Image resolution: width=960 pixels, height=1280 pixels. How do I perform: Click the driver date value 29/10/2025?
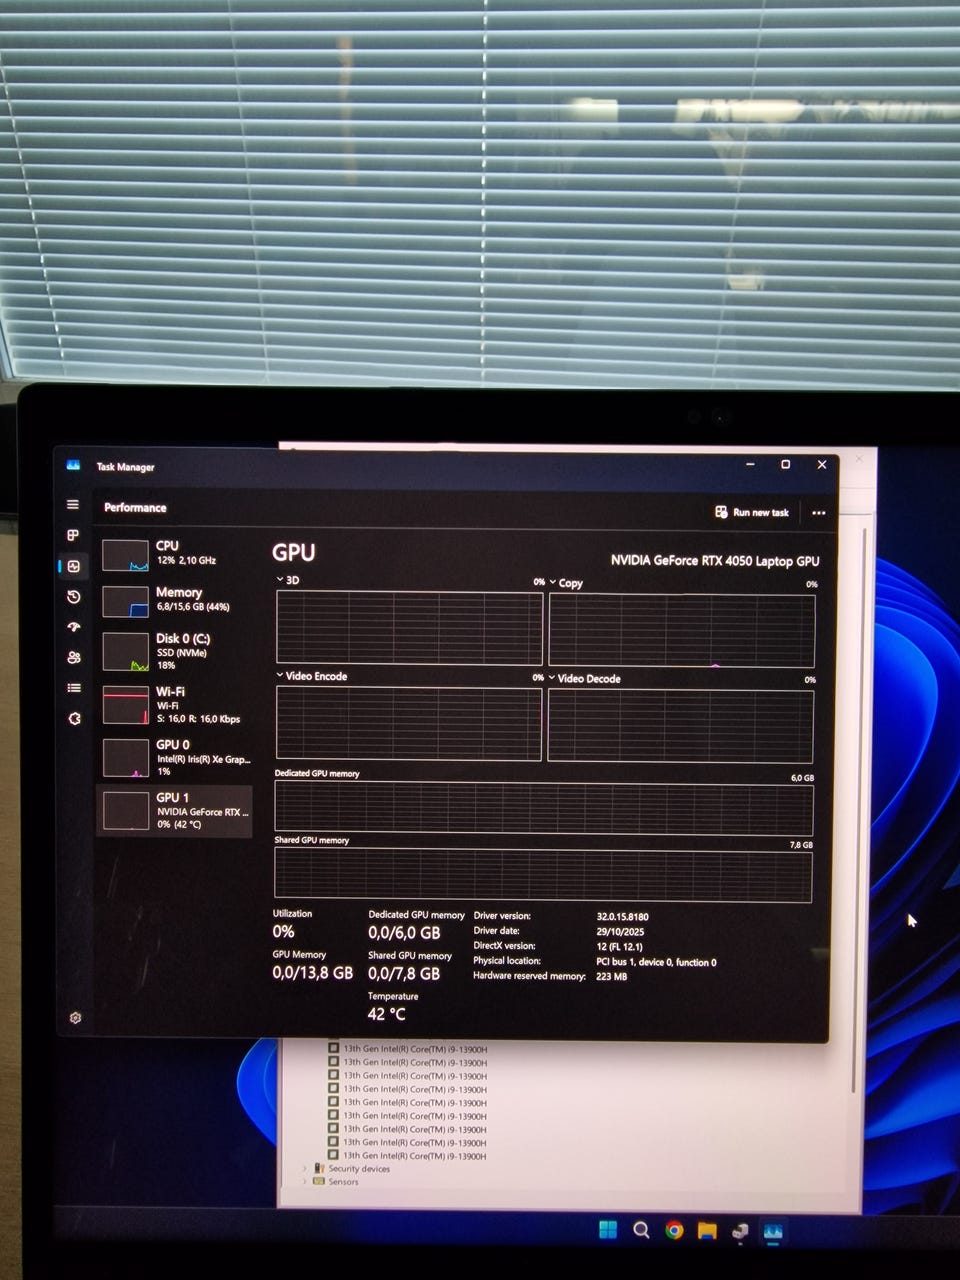pos(620,931)
